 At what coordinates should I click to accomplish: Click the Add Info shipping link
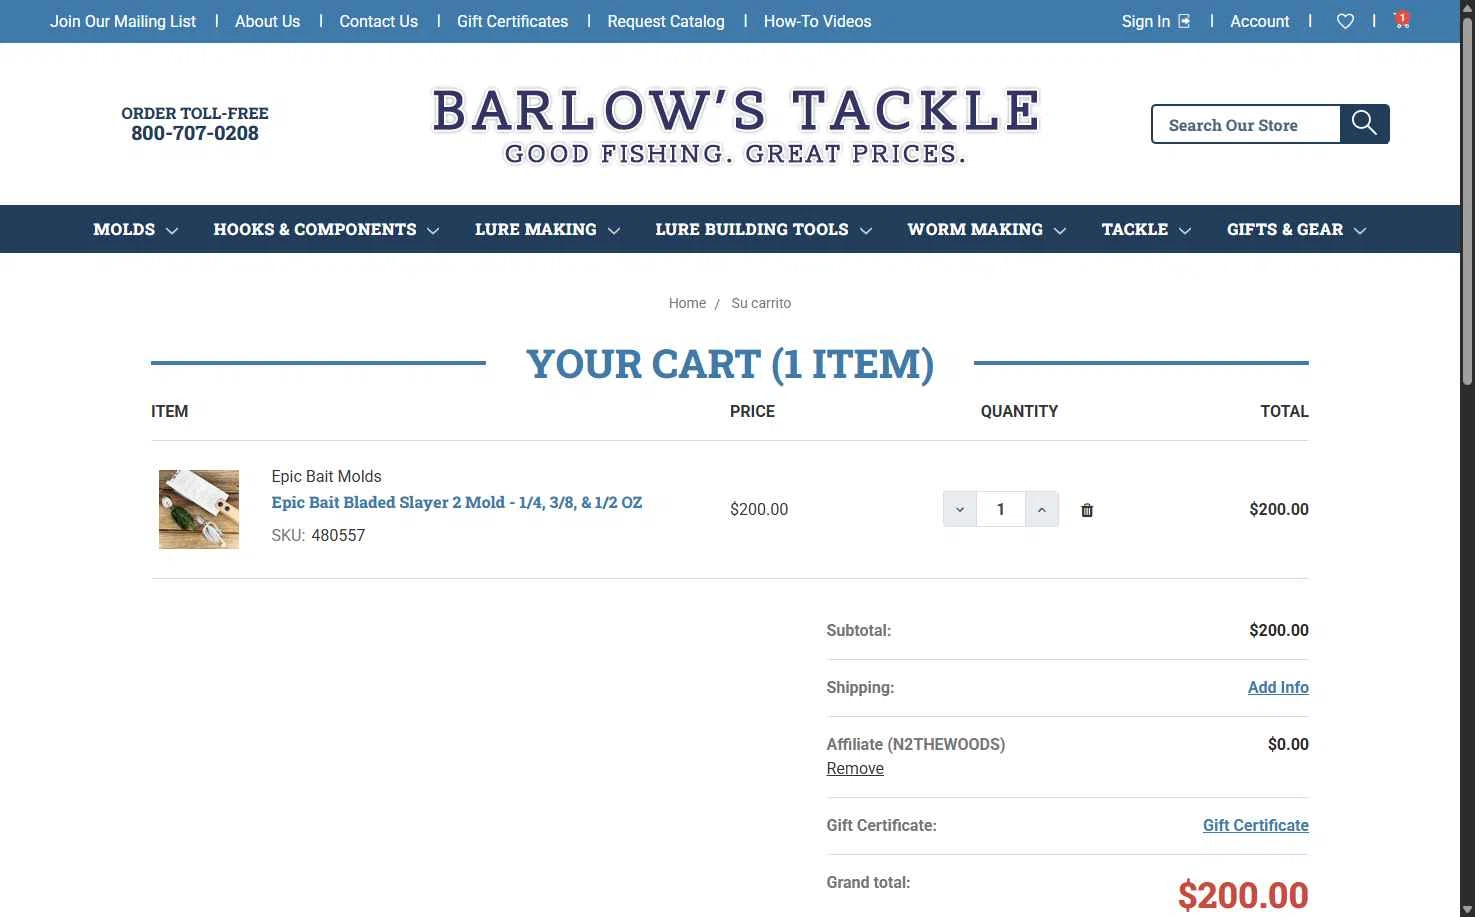click(1278, 687)
